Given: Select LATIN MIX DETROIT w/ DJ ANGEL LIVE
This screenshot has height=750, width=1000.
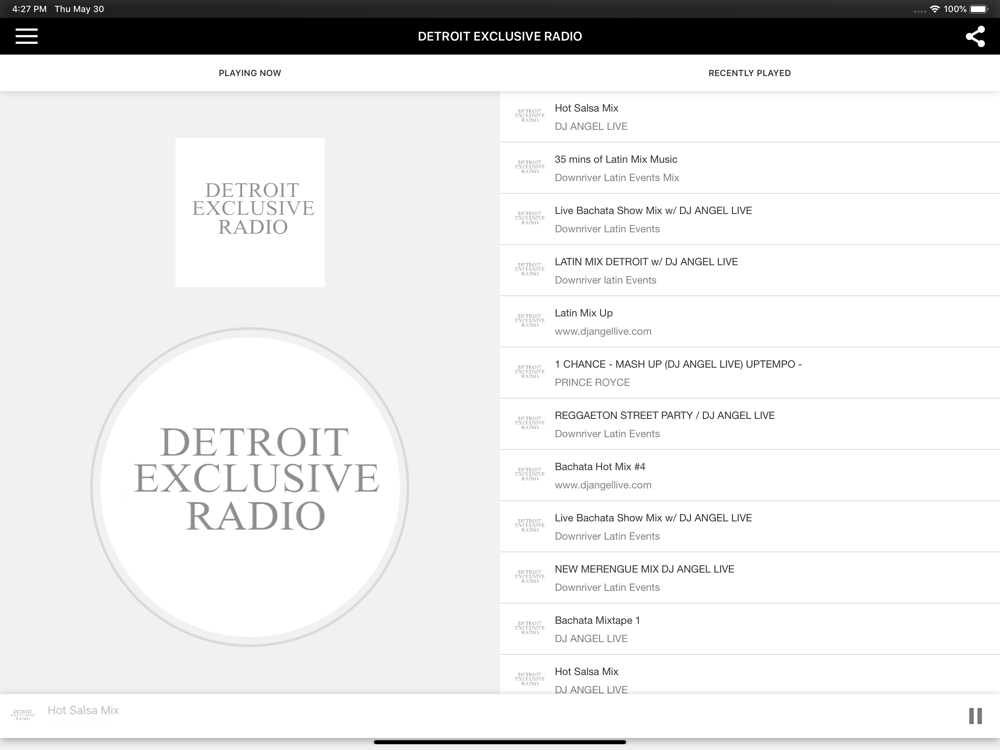Looking at the screenshot, I should tap(750, 270).
